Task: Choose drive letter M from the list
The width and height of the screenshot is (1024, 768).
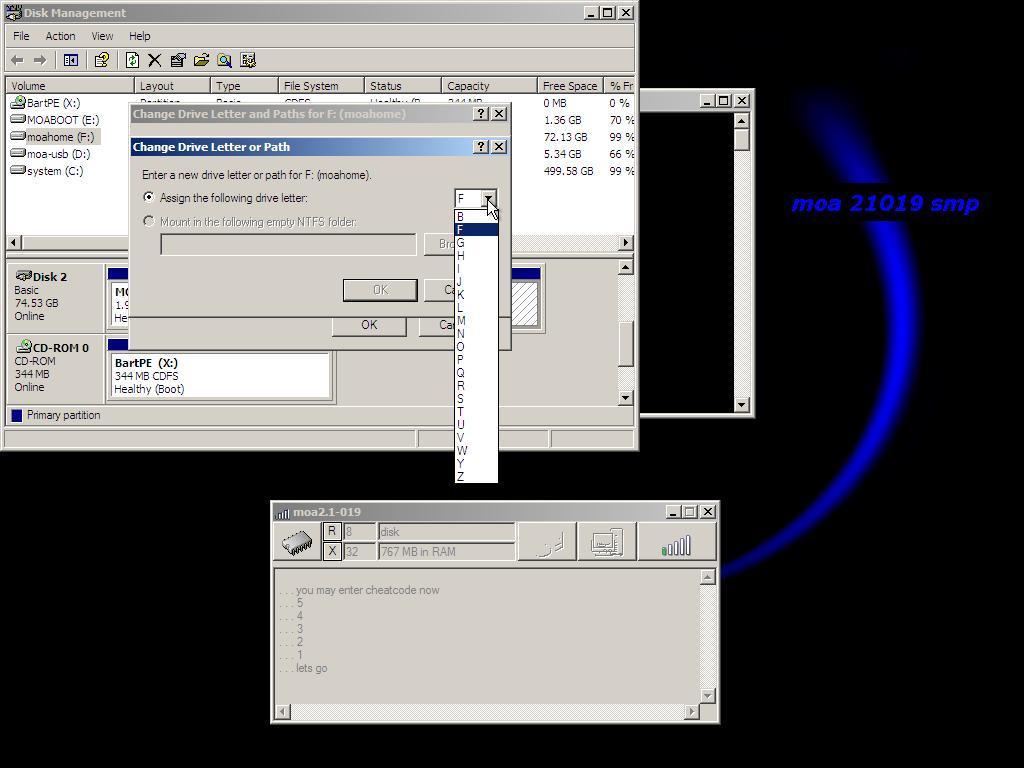Action: [x=461, y=321]
